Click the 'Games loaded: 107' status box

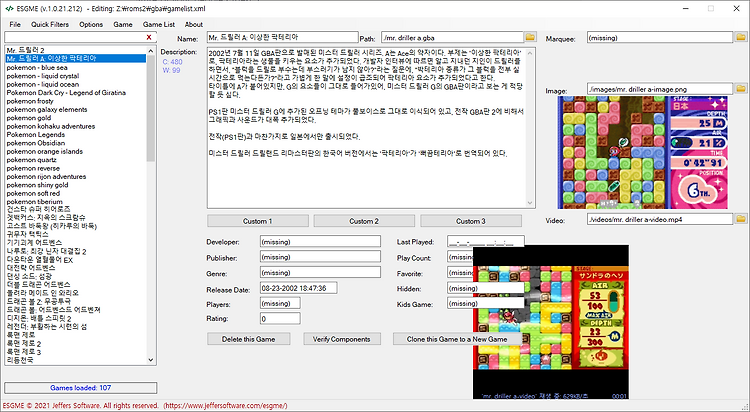[80, 388]
